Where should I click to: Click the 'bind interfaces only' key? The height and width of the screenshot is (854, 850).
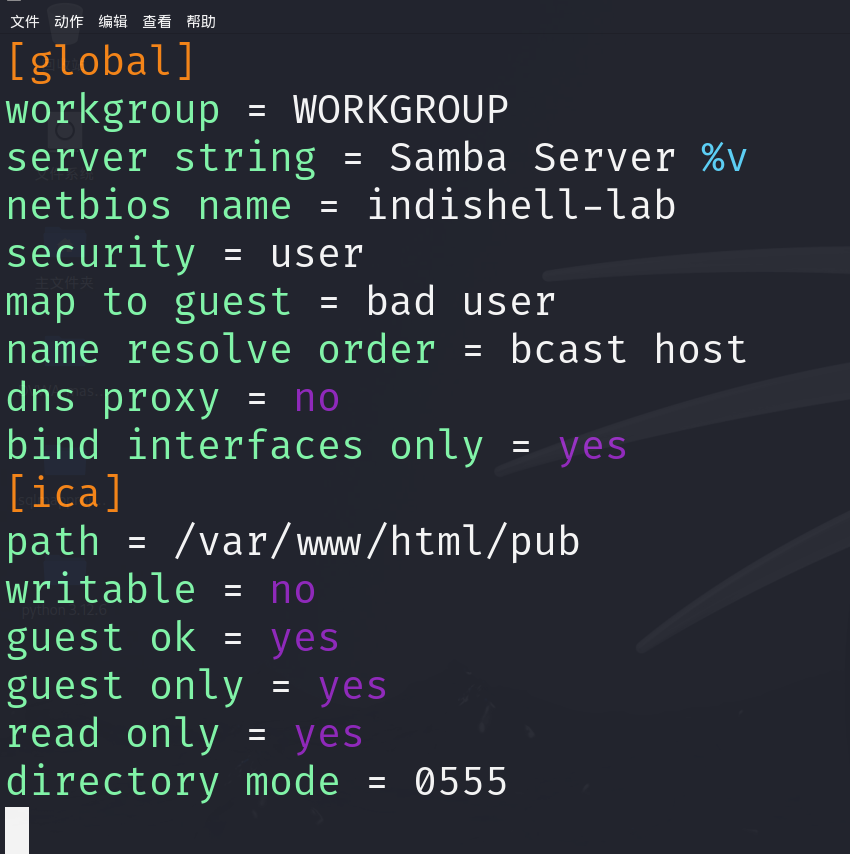tap(244, 446)
